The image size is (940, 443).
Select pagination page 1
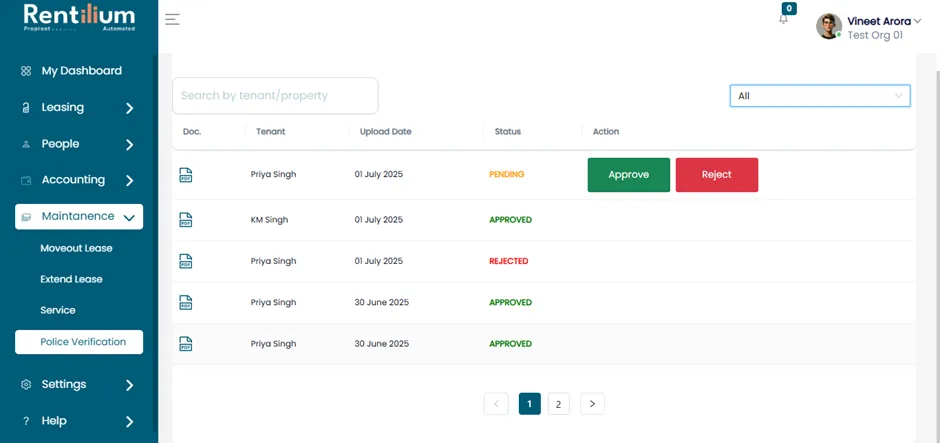point(529,404)
